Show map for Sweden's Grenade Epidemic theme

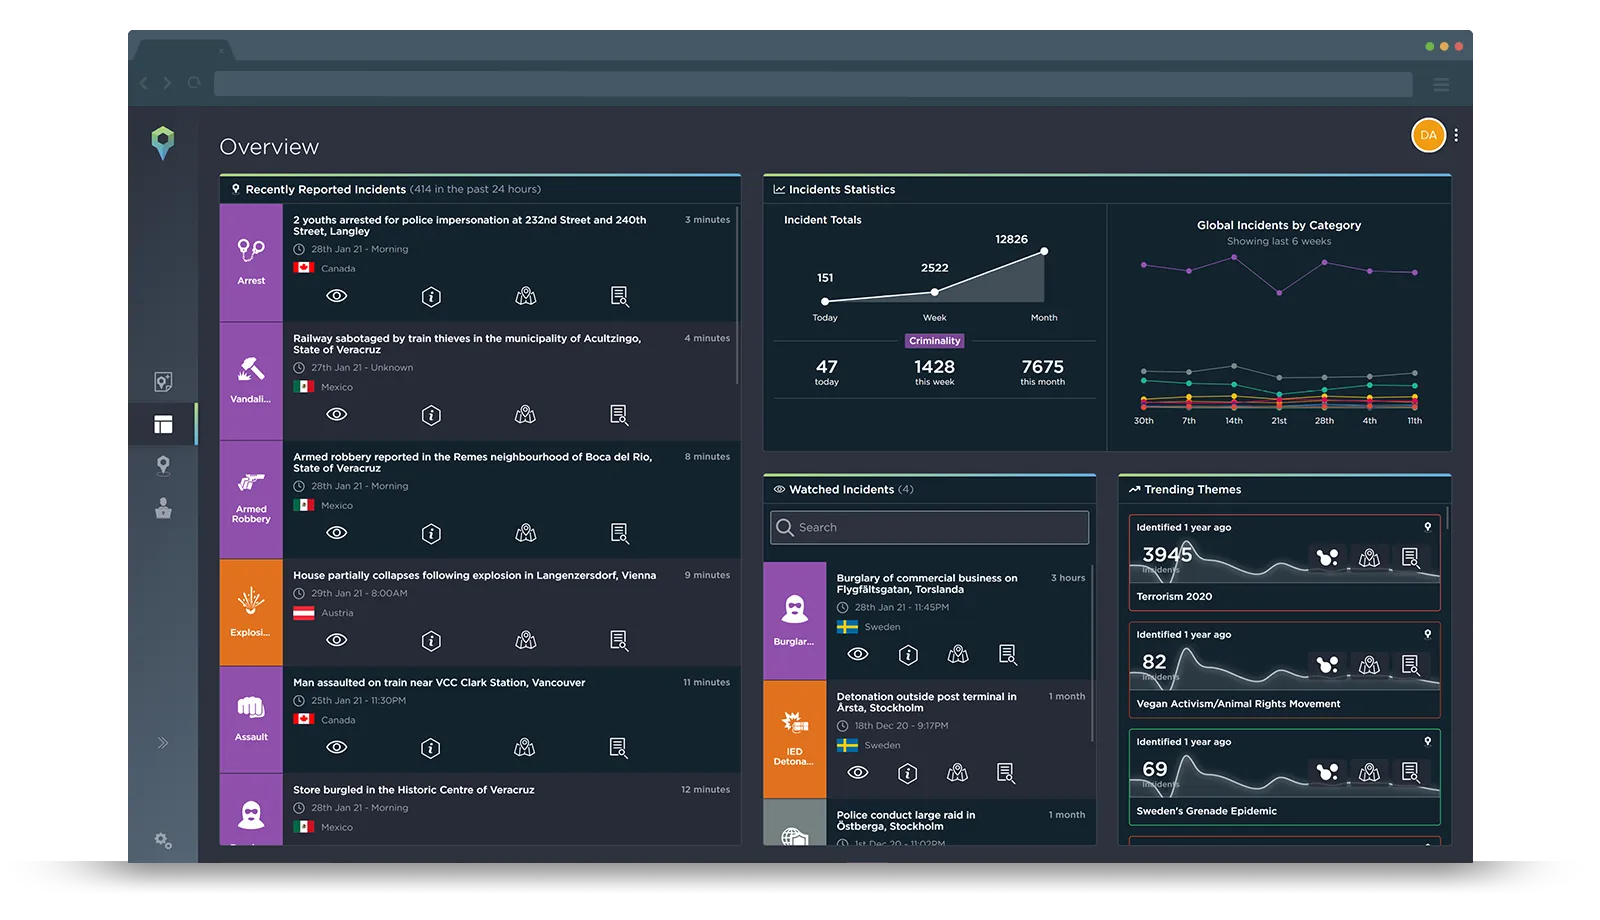(x=1370, y=771)
